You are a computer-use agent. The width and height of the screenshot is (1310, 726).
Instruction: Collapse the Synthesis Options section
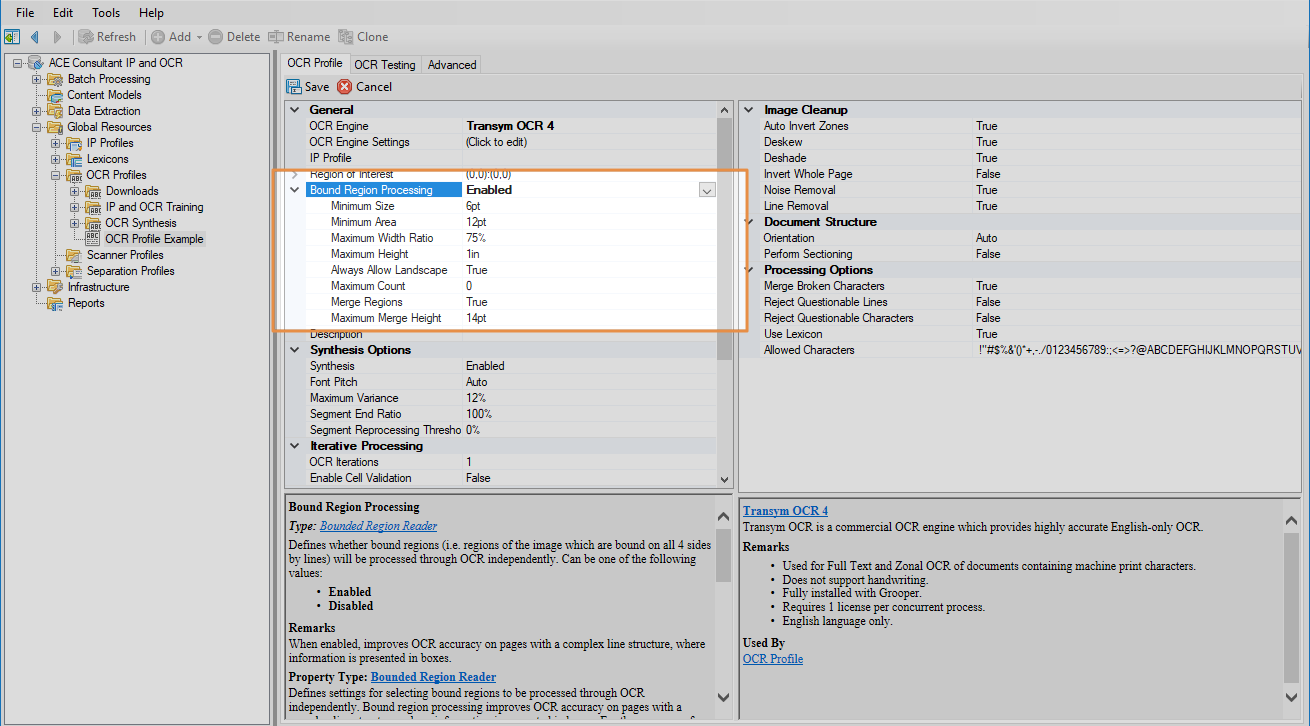[x=295, y=350]
